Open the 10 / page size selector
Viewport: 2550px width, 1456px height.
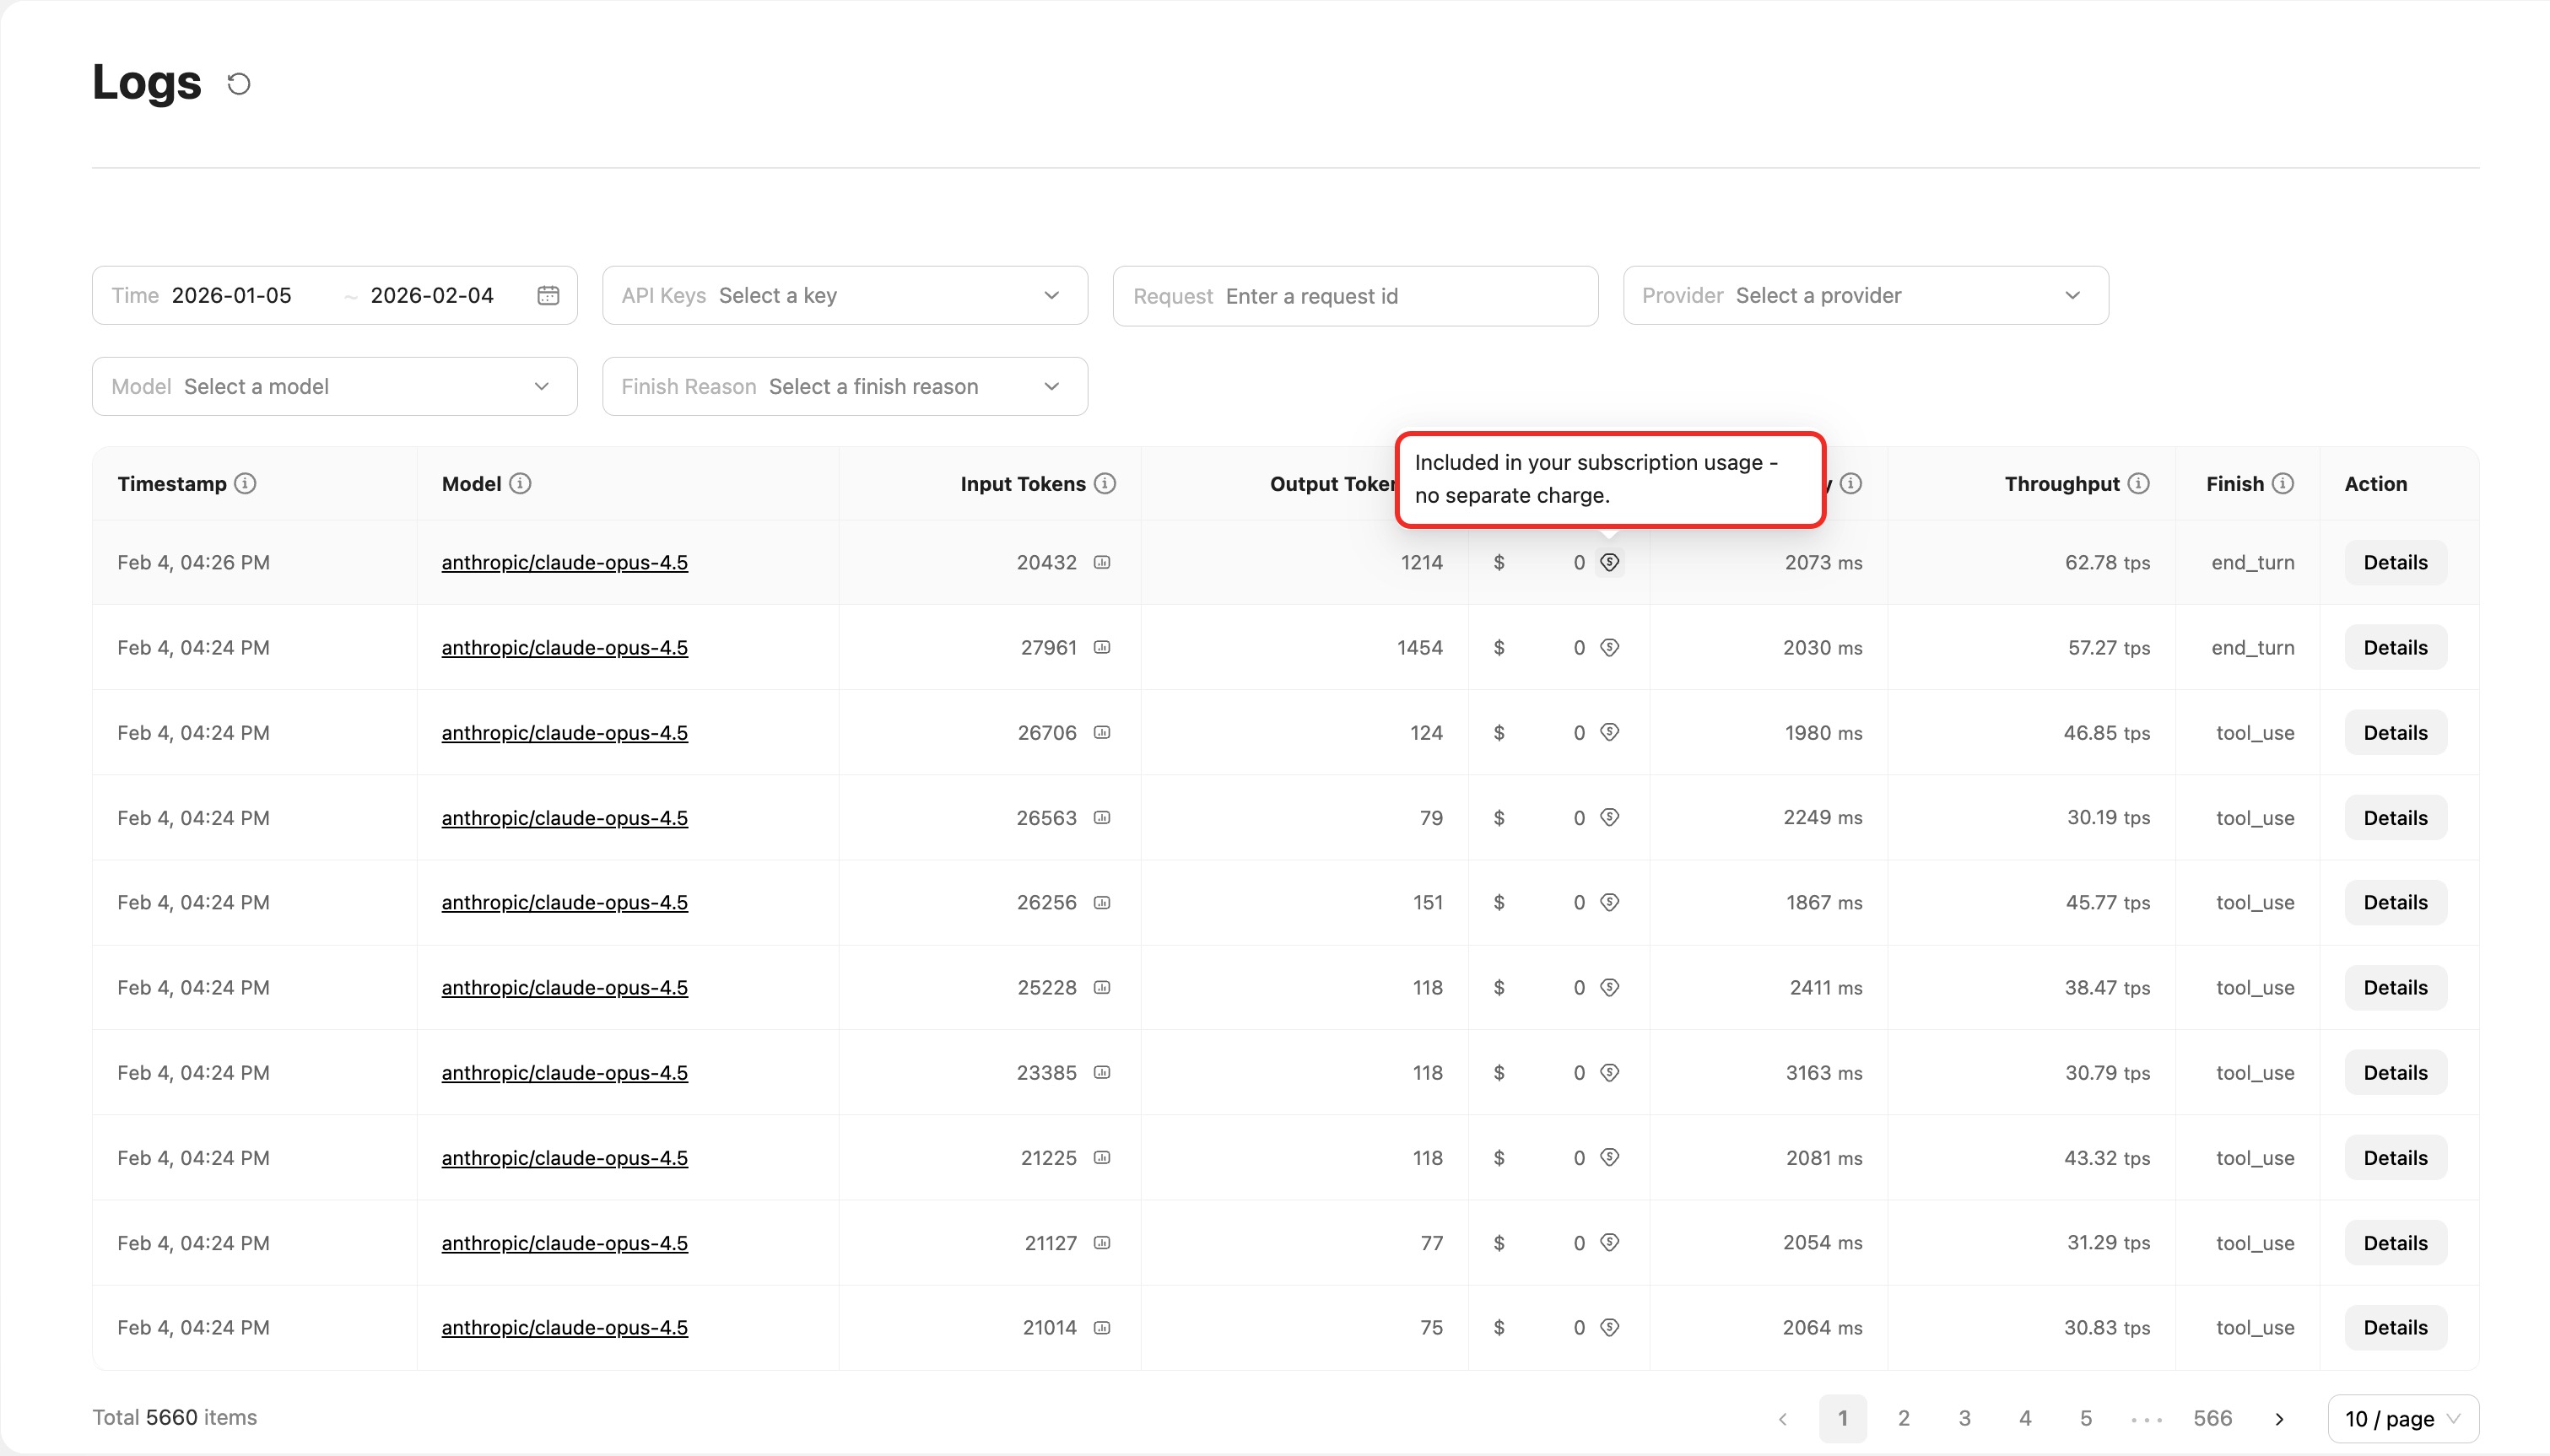click(x=2402, y=1419)
